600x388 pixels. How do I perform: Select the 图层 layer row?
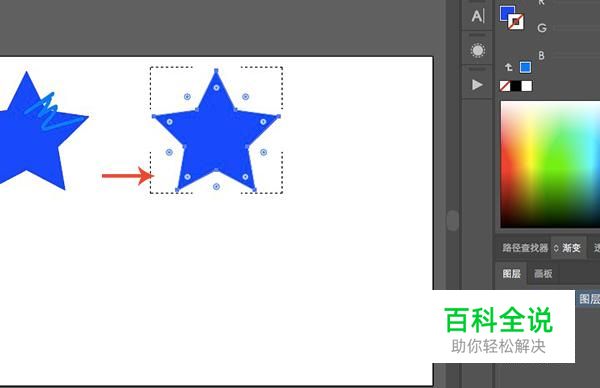click(x=588, y=299)
